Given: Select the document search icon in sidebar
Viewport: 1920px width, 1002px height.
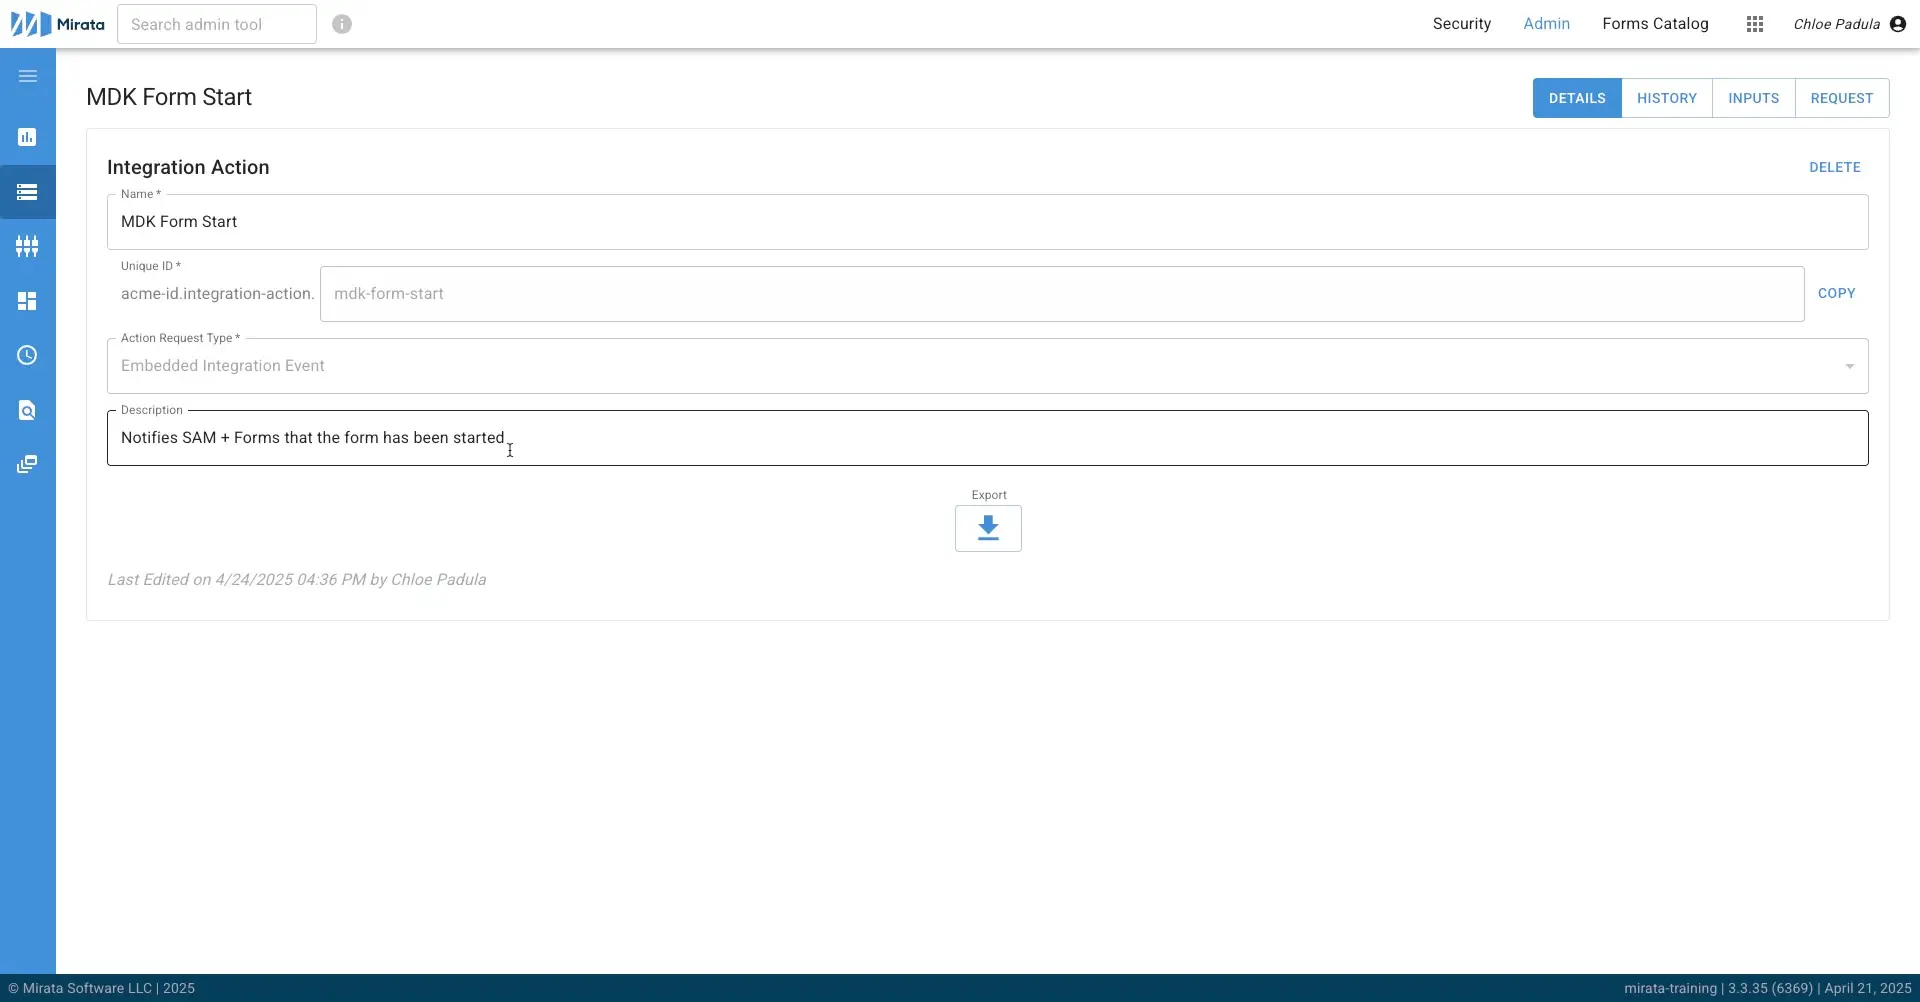Looking at the screenshot, I should point(27,410).
